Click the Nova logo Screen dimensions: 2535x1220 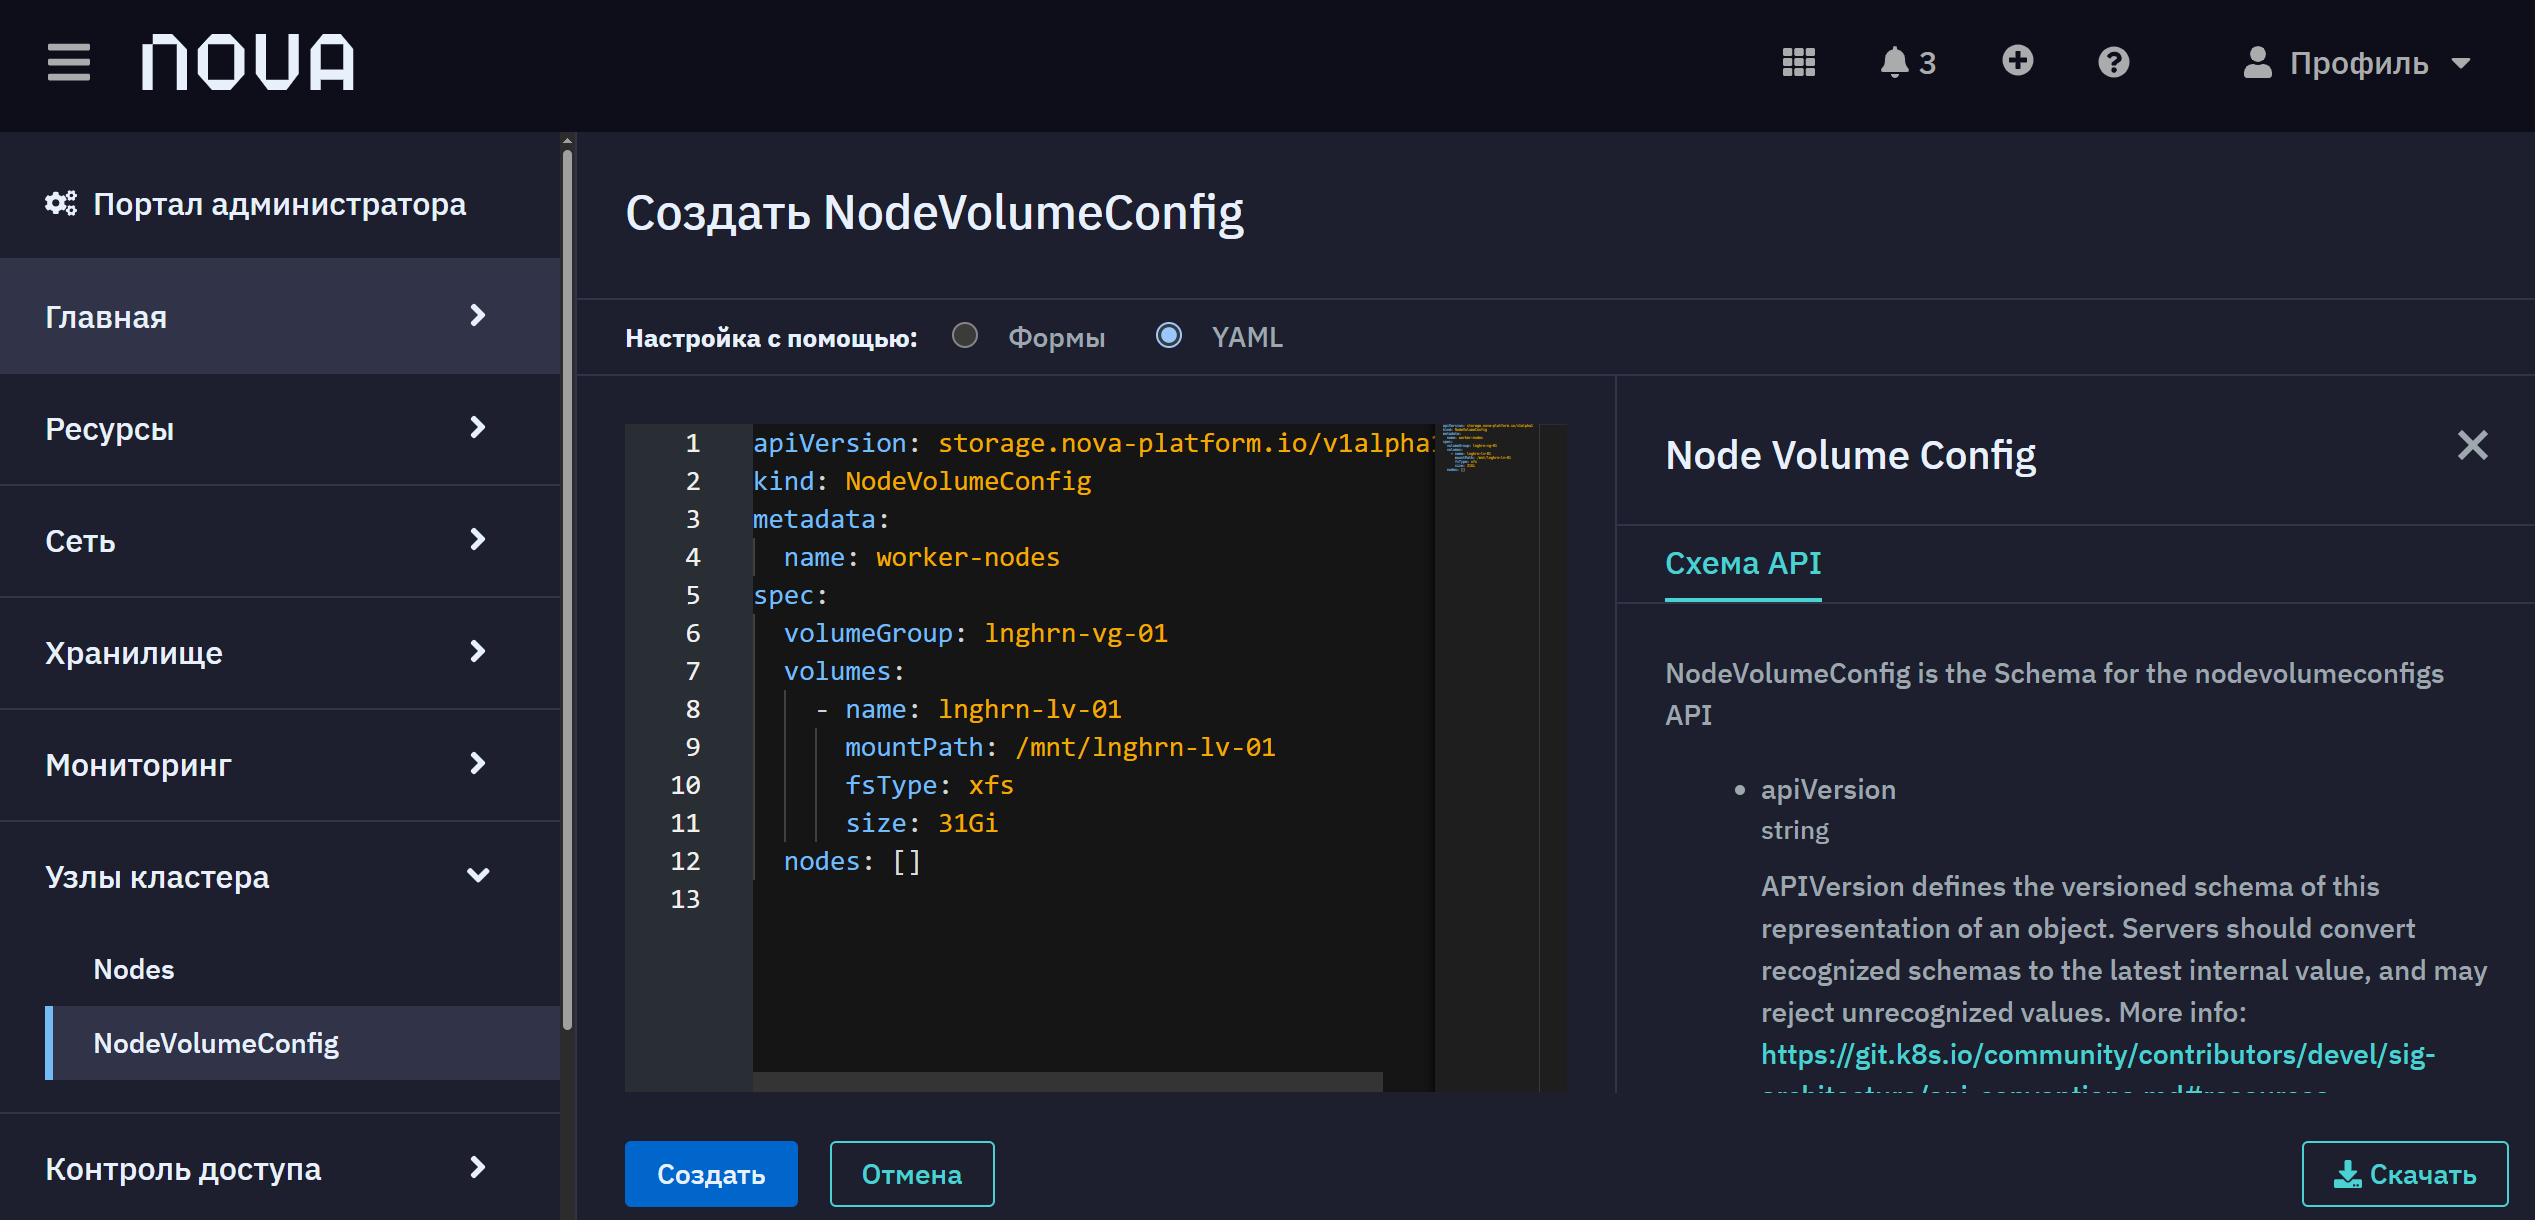click(x=248, y=62)
